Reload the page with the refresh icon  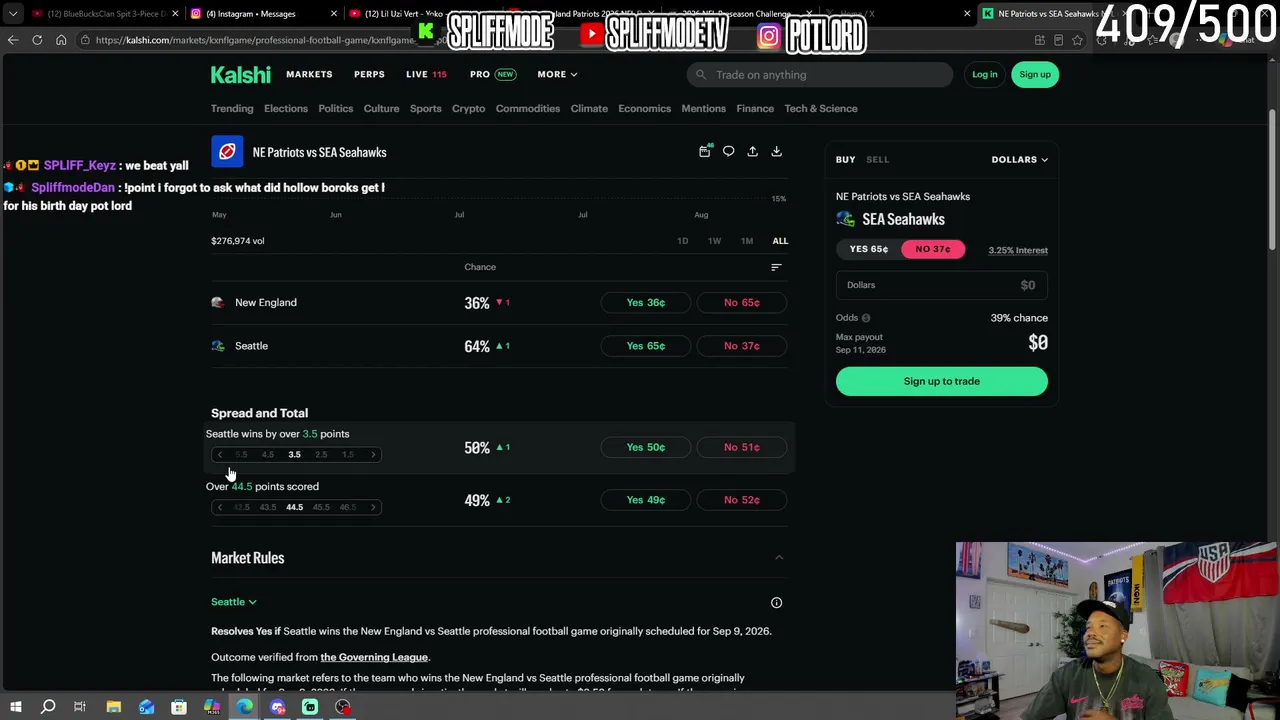37,40
